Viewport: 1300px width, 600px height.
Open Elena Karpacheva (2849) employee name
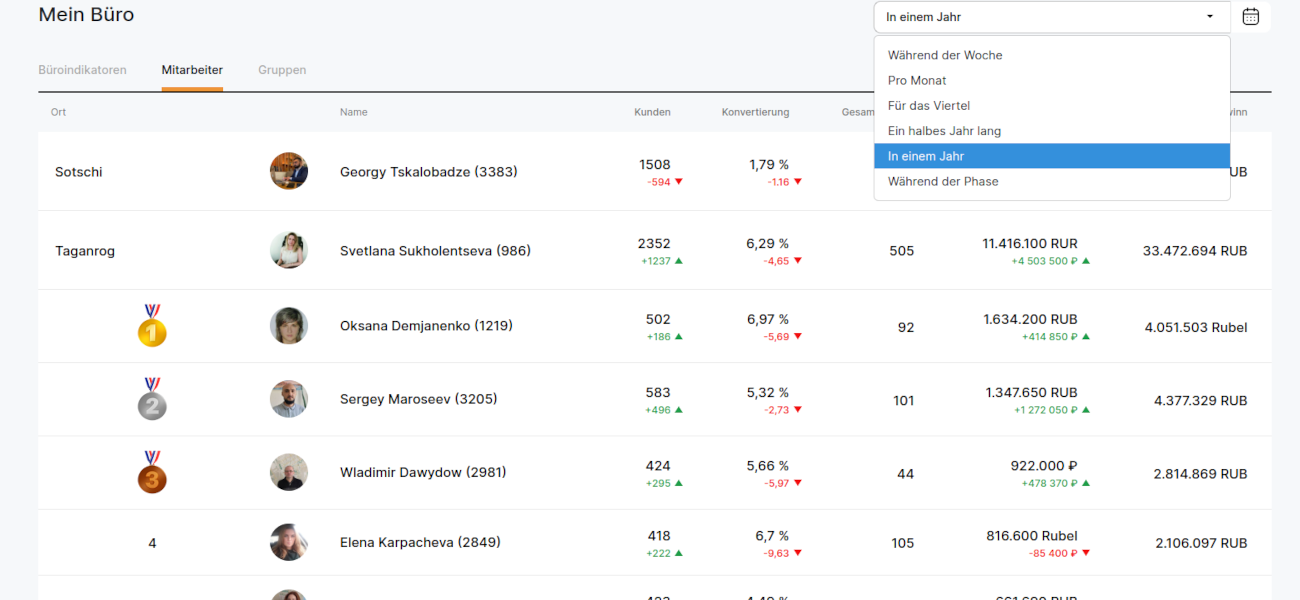tap(420, 543)
